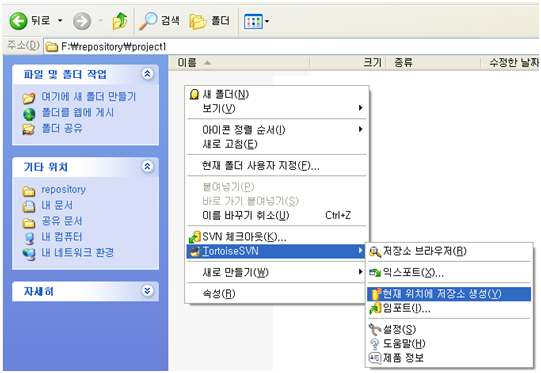Click the 내 문서 documents icon
The width and height of the screenshot is (541, 373).
29,206
